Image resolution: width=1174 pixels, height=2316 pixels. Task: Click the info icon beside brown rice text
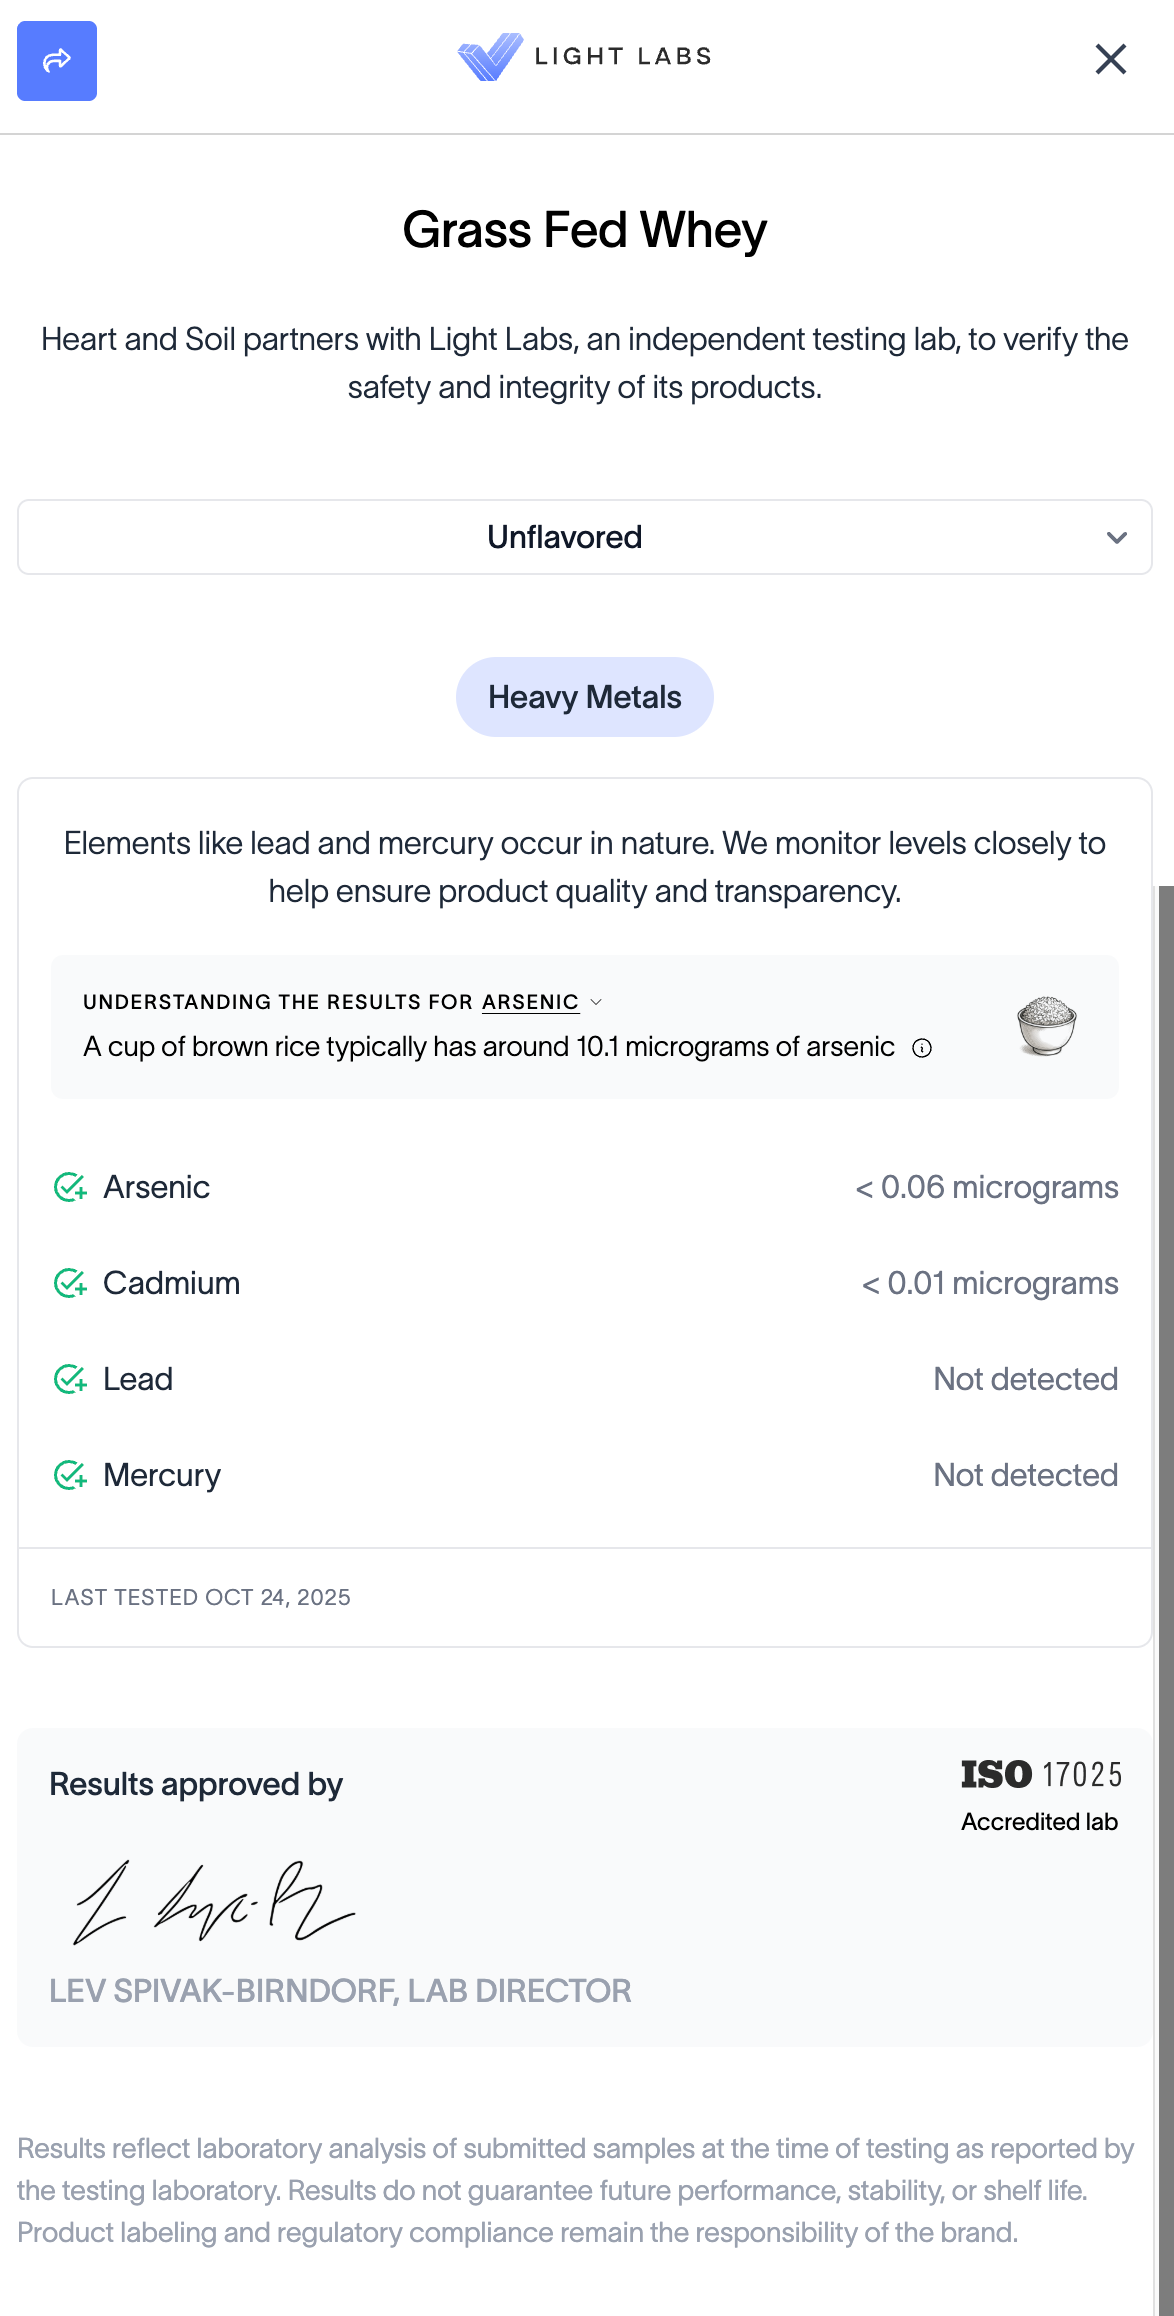click(x=922, y=1048)
